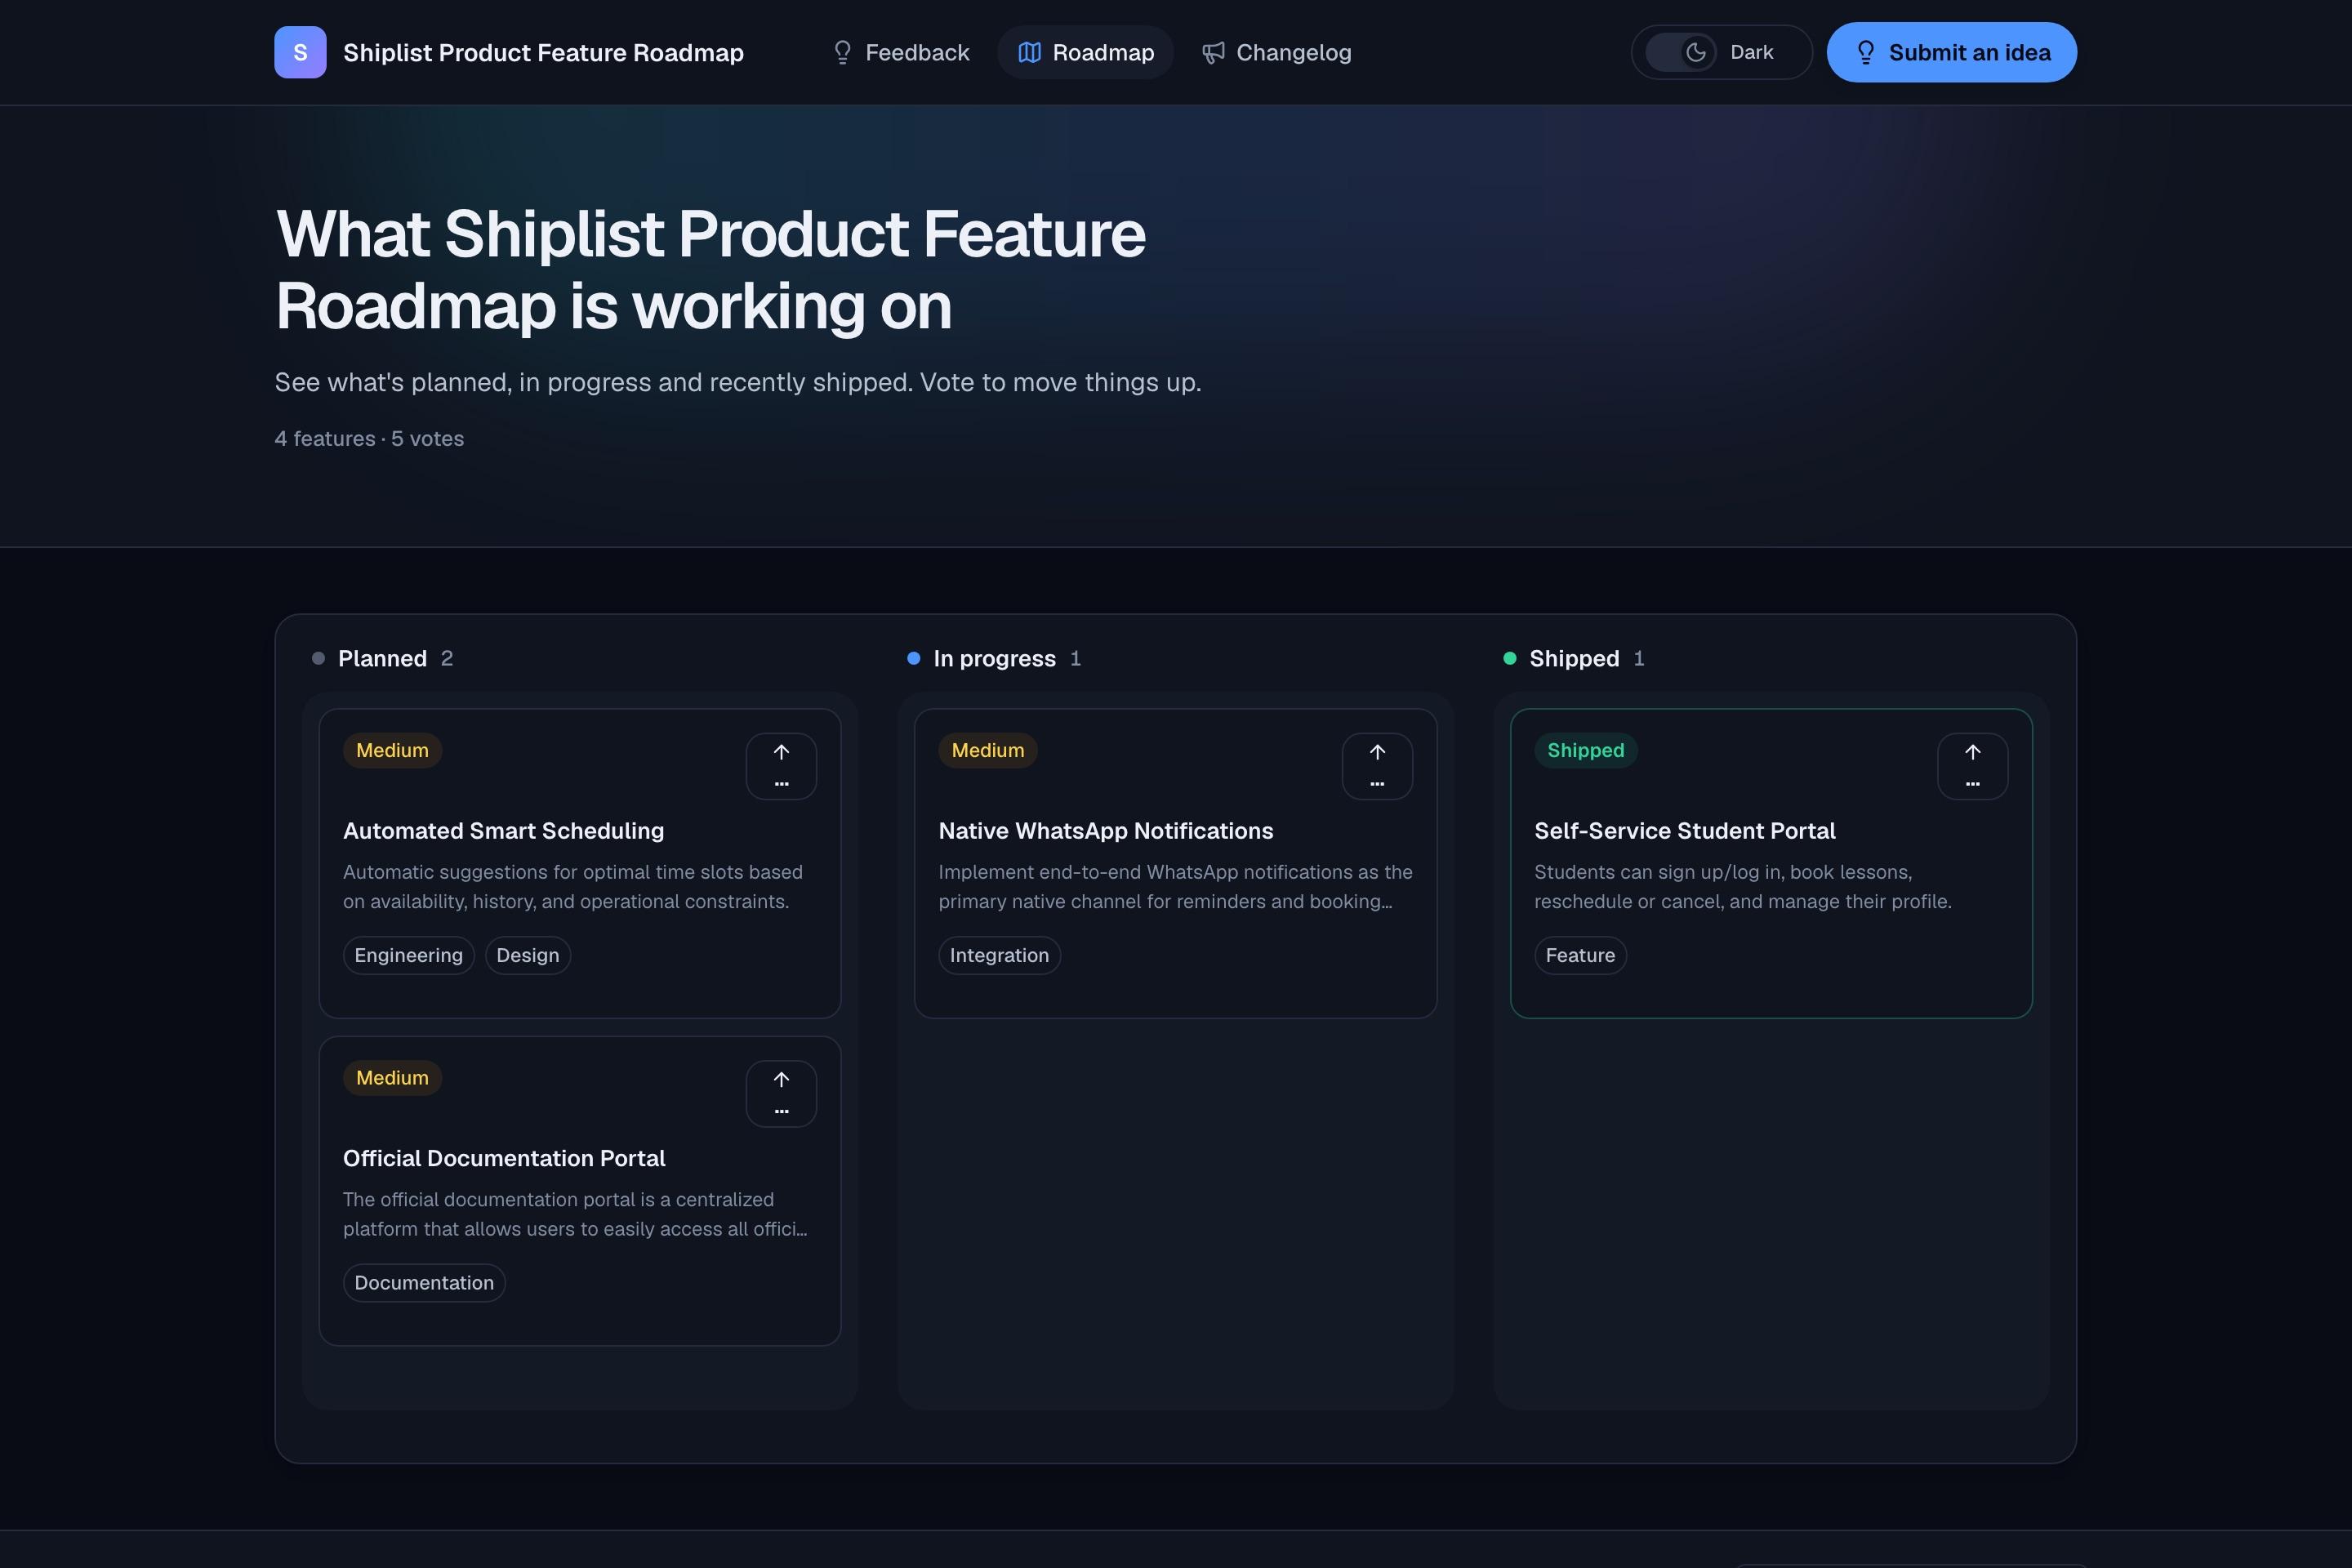Click Official Documentation Portal description text
The width and height of the screenshot is (2352, 1568).
point(575,1213)
